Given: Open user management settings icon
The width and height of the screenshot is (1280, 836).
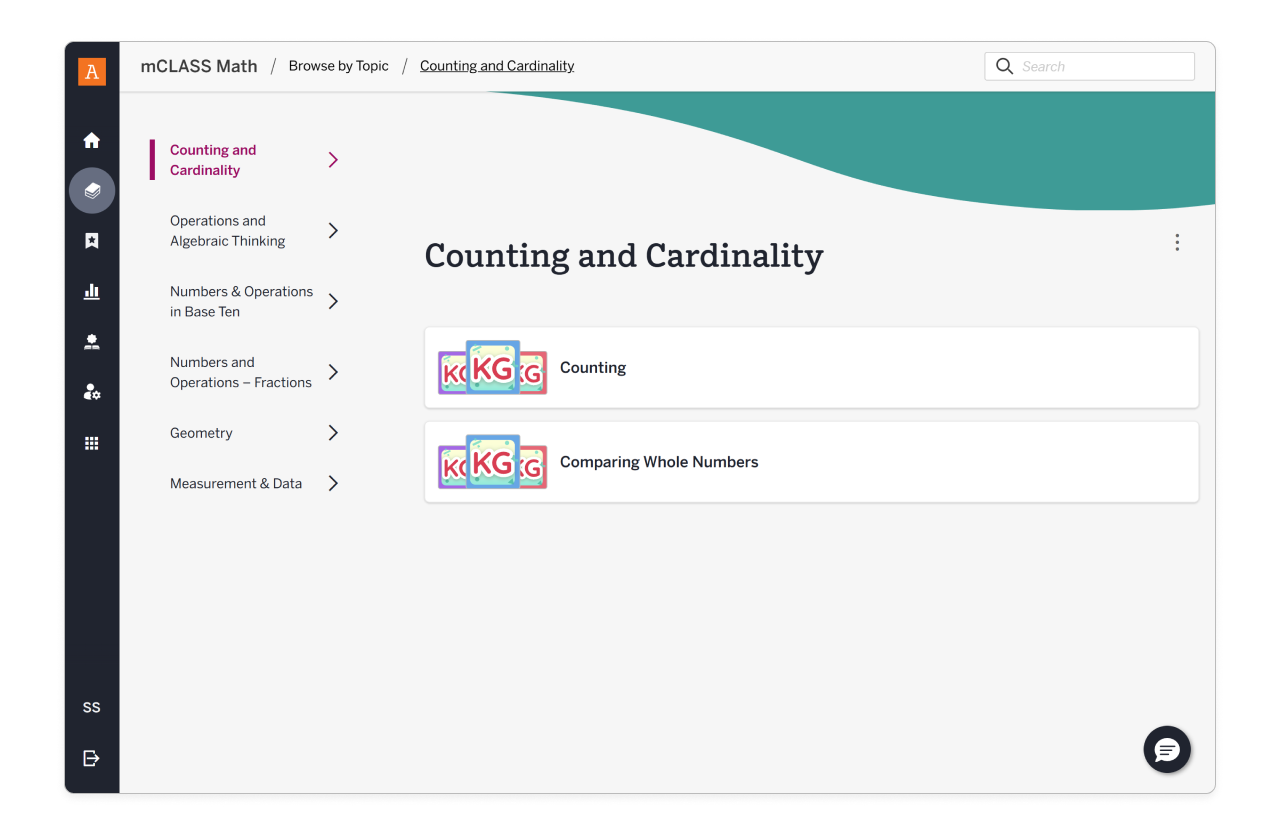Looking at the screenshot, I should 91,392.
